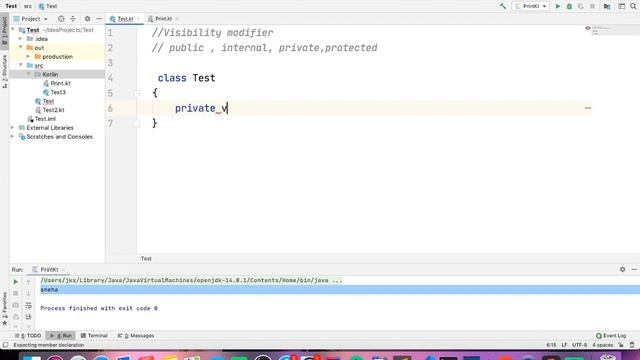The width and height of the screenshot is (640, 360).
Task: Click the Build project hammer icon
Action: coord(503,6)
